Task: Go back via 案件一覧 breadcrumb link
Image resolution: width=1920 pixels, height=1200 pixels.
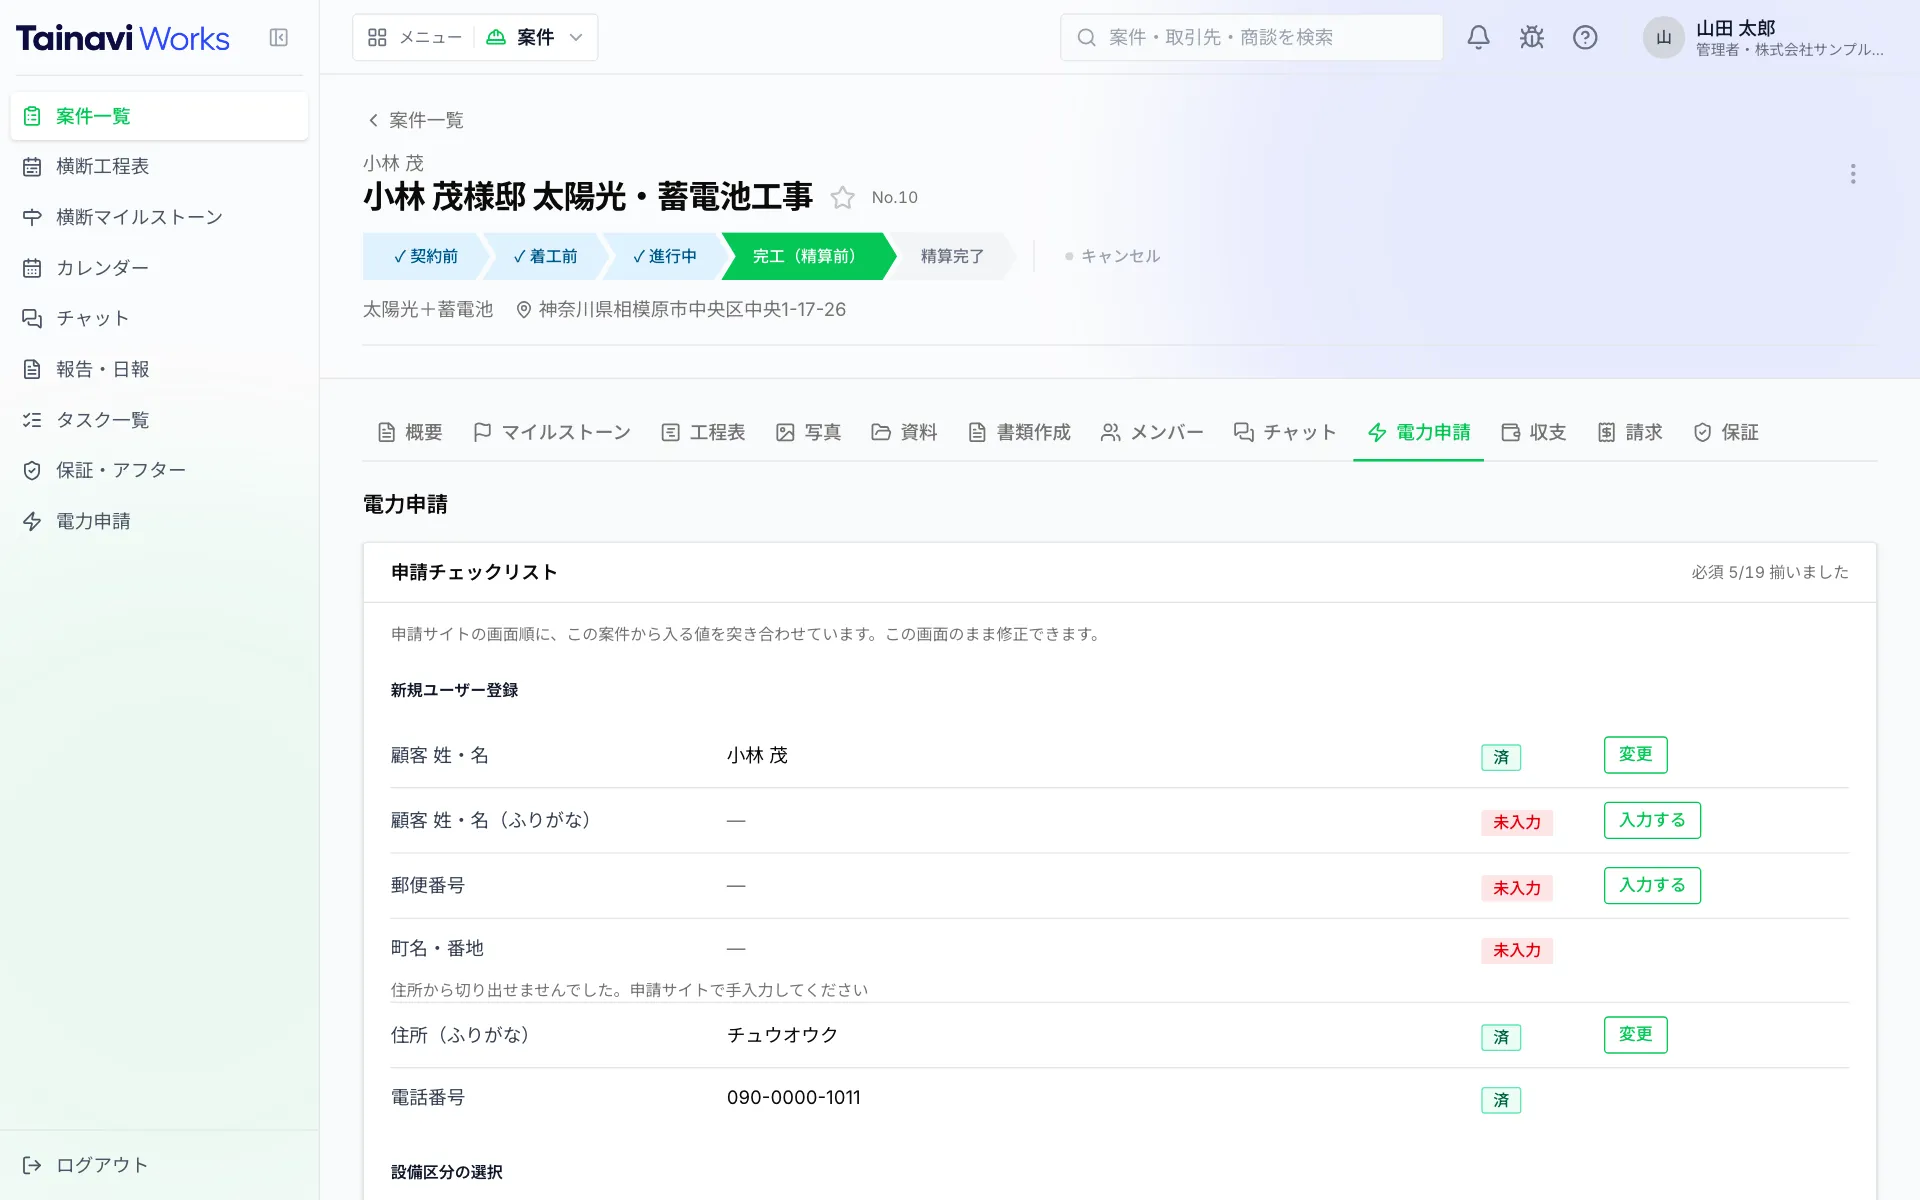Action: point(415,121)
